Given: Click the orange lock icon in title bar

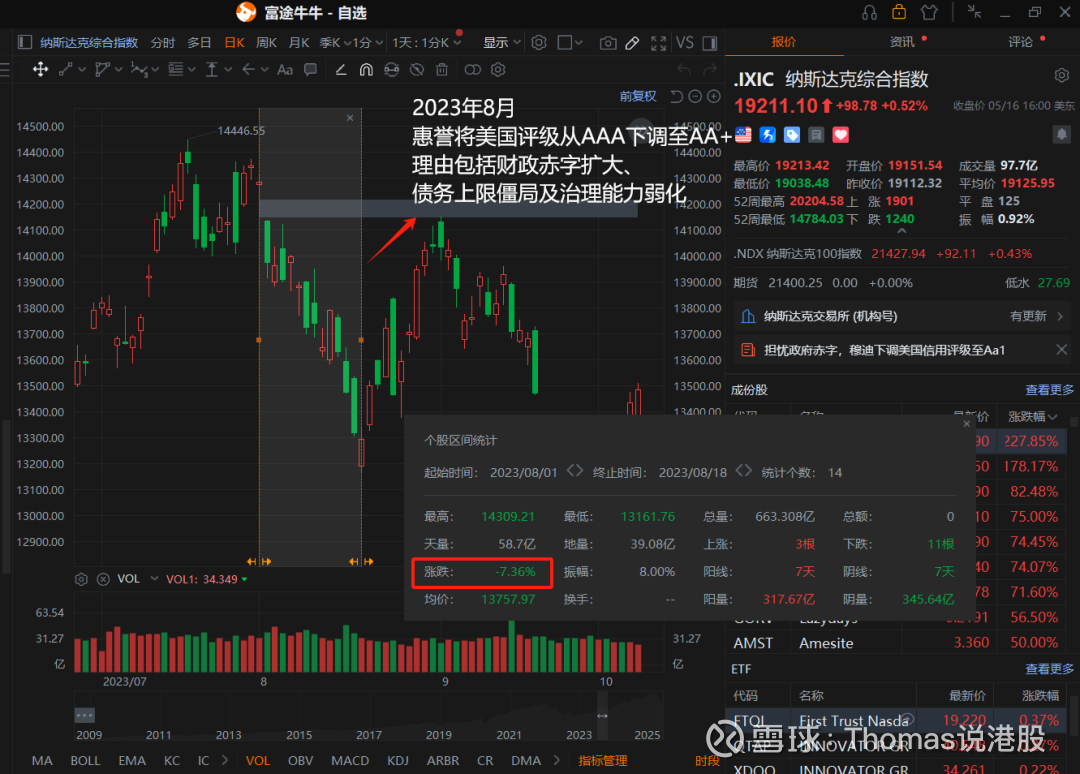Looking at the screenshot, I should coord(899,12).
